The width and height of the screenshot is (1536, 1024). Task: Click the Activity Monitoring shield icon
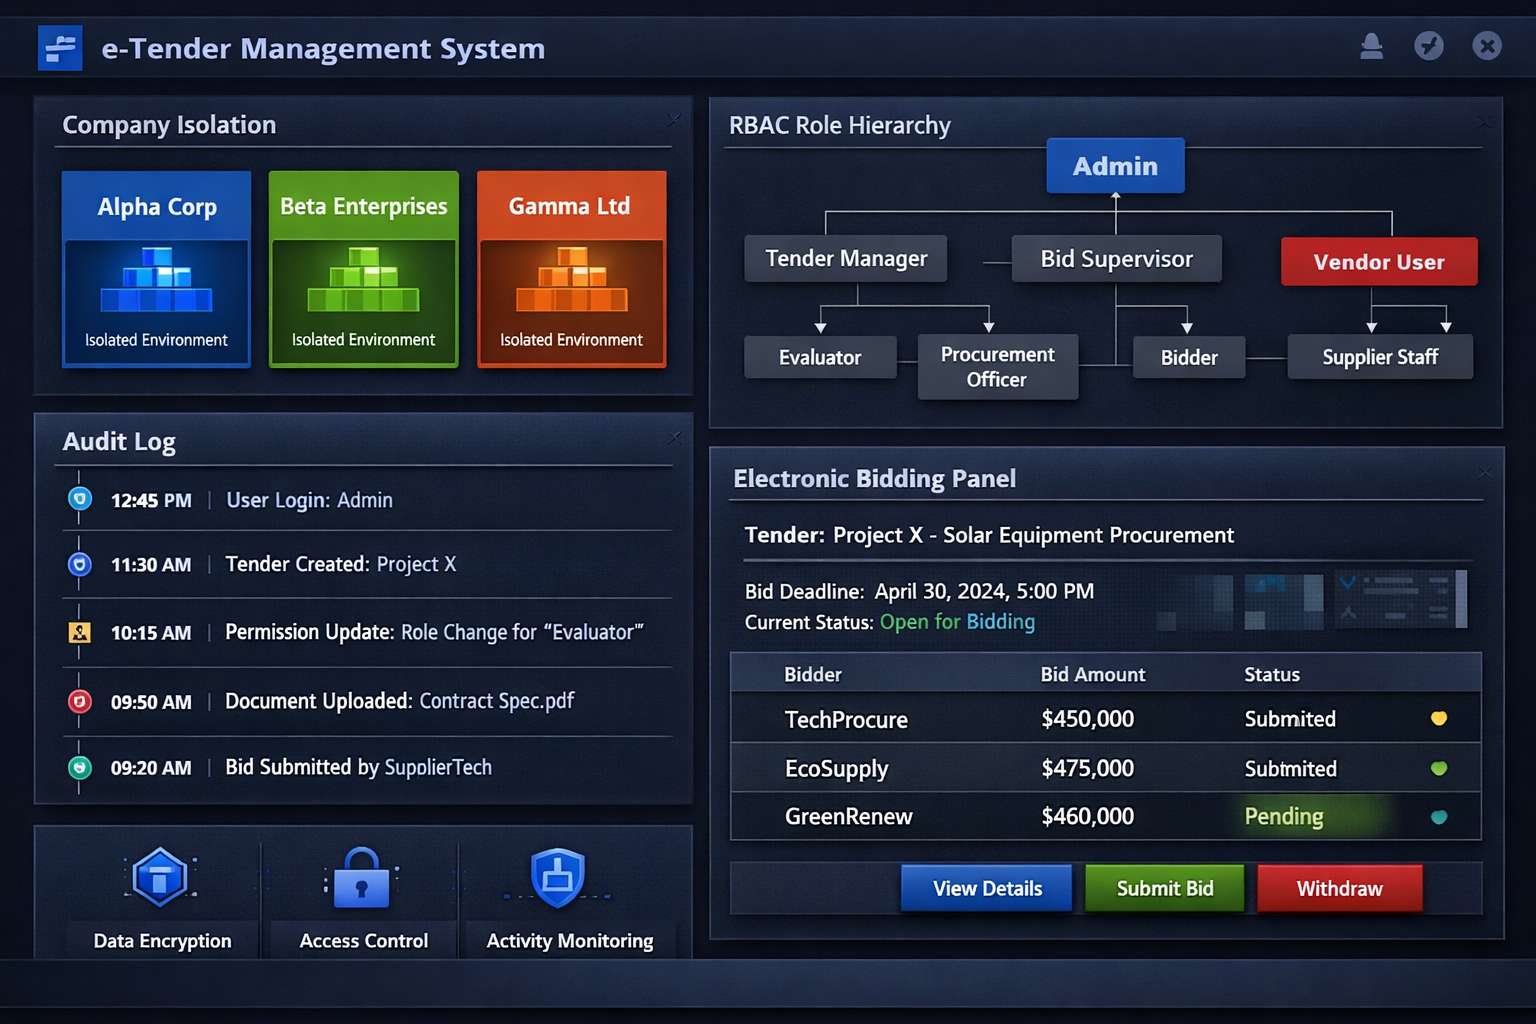[x=557, y=878]
